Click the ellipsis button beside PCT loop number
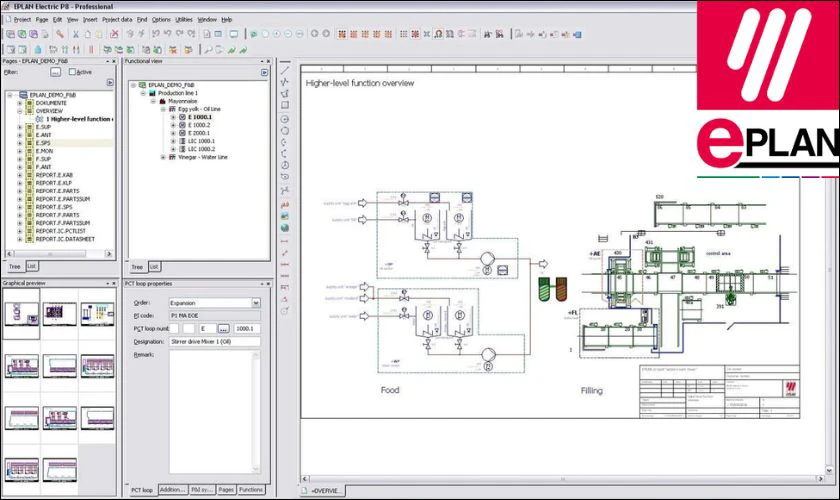The image size is (840, 500). pos(223,329)
